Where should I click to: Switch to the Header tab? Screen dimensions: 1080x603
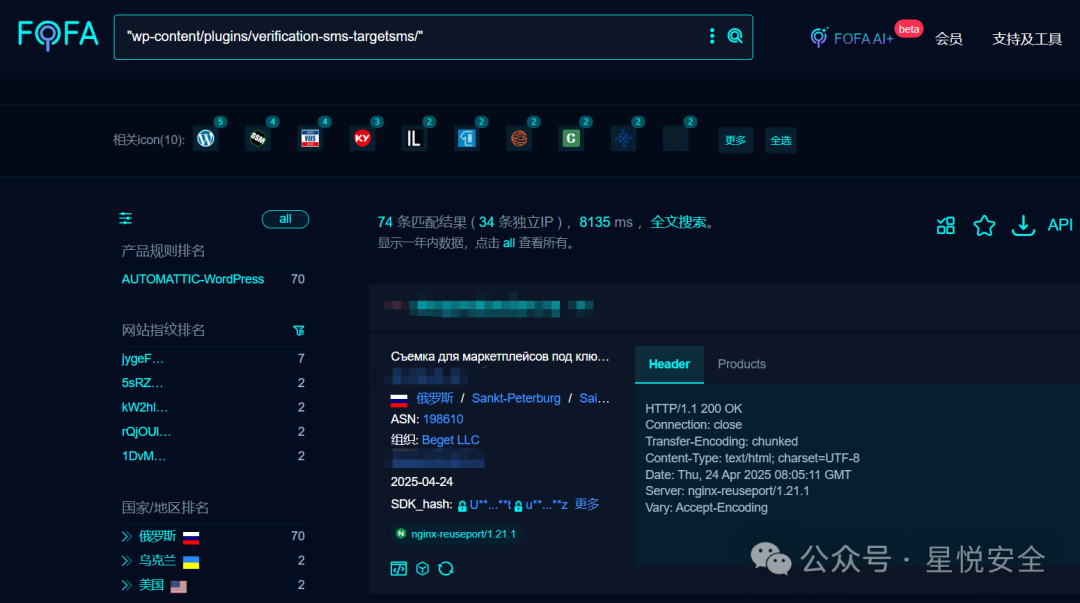coord(669,365)
